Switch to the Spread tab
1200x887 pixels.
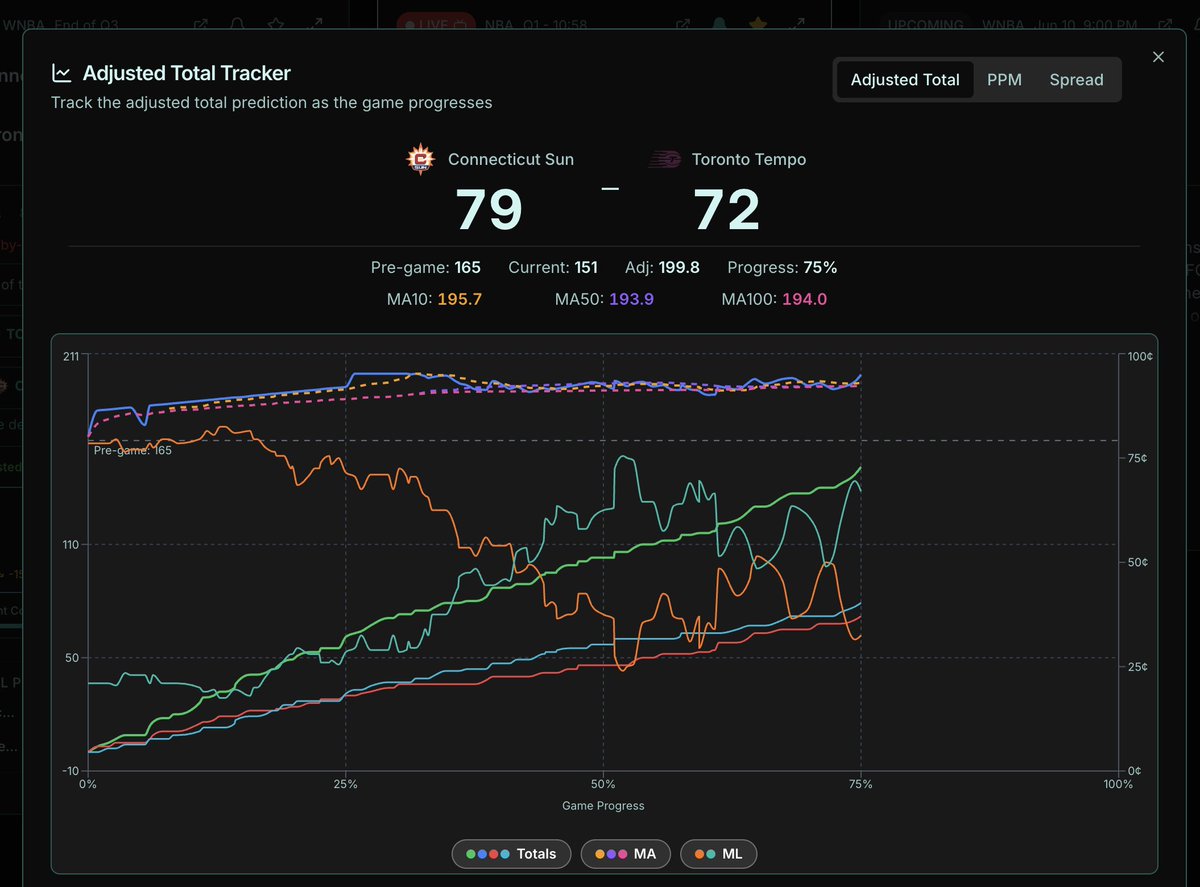[1076, 80]
